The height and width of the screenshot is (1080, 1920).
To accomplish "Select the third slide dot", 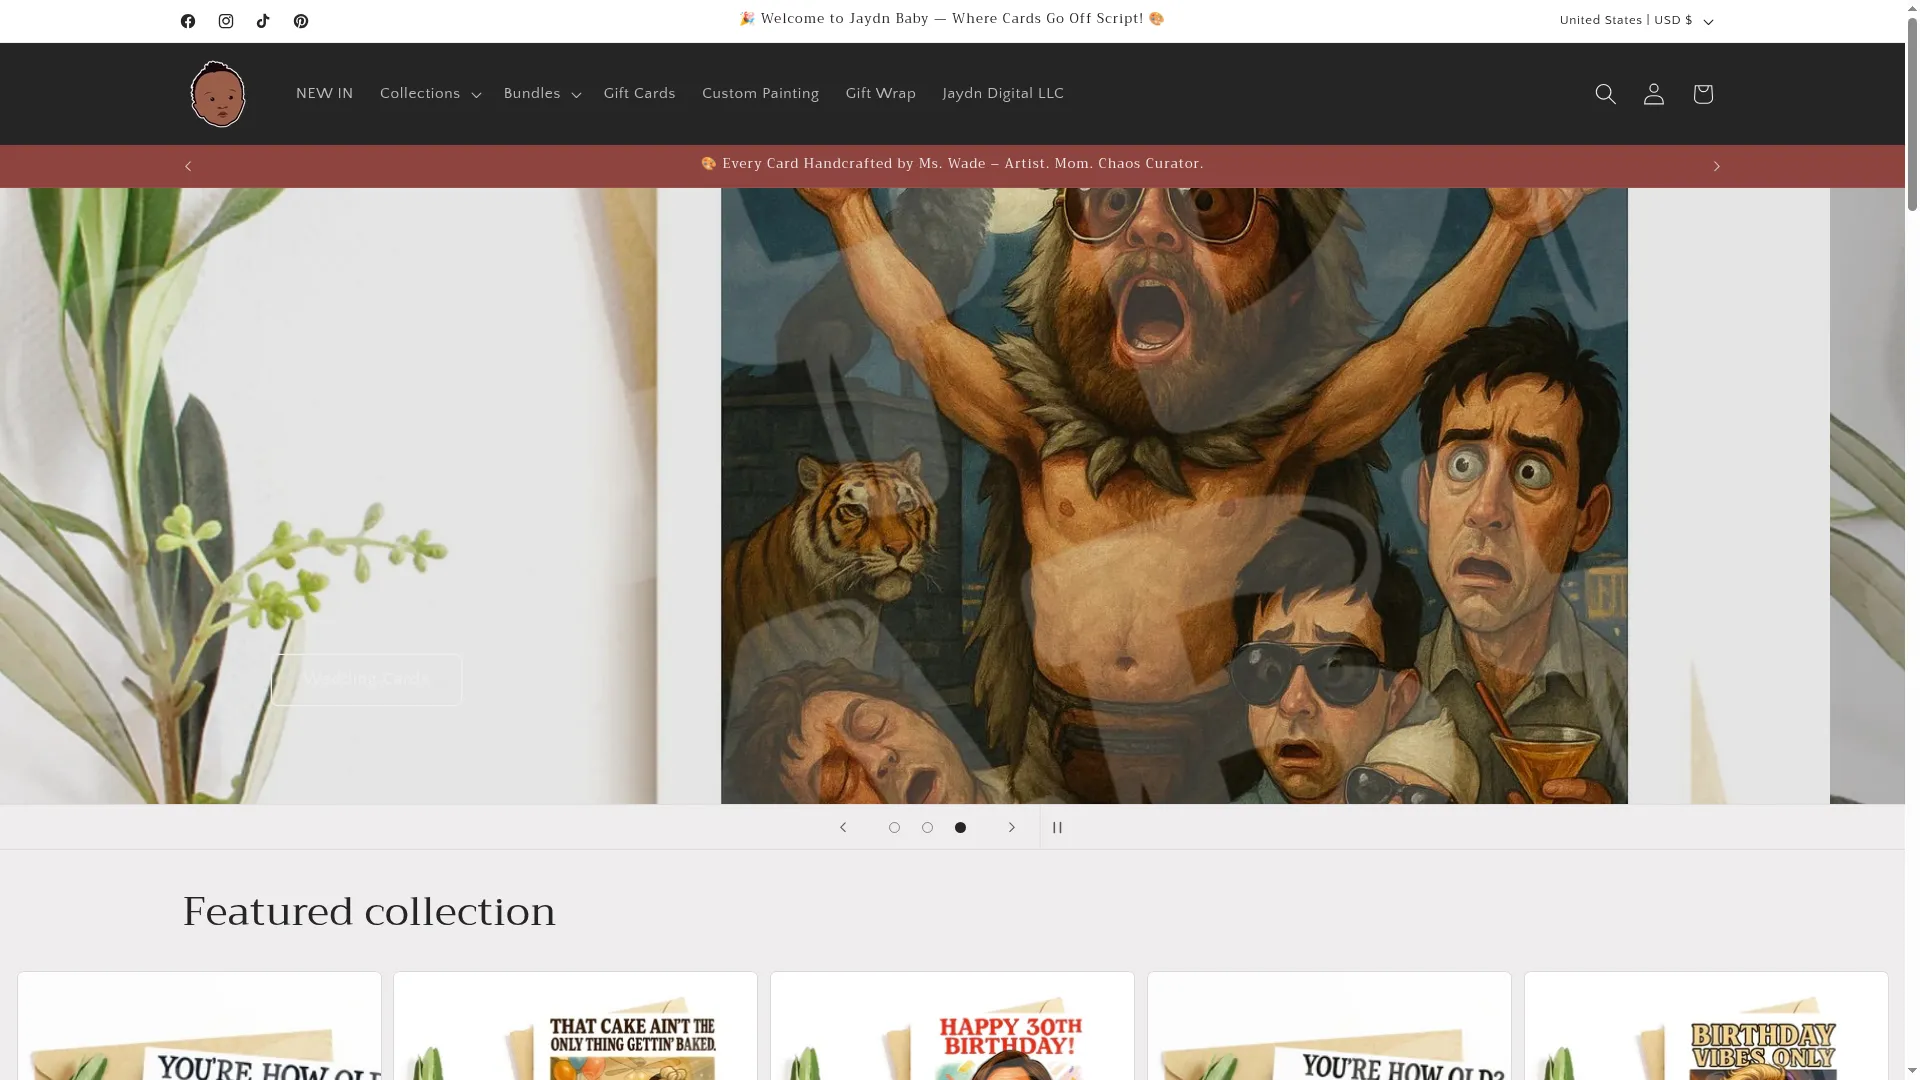I will 960,827.
